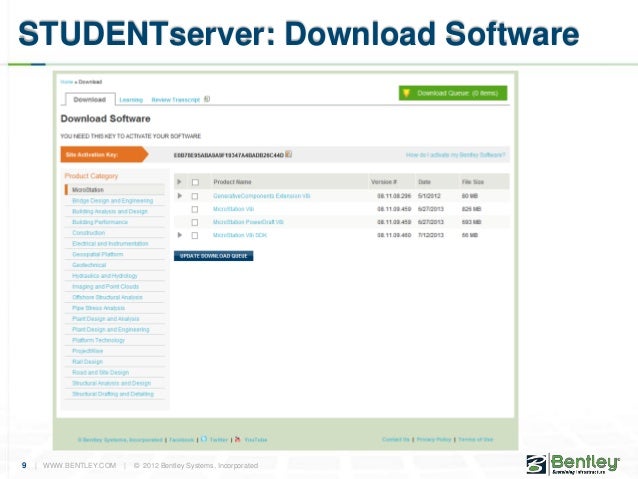Open MicroStation V8i SDK product link
Image resolution: width=638 pixels, height=479 pixels.
(240, 235)
